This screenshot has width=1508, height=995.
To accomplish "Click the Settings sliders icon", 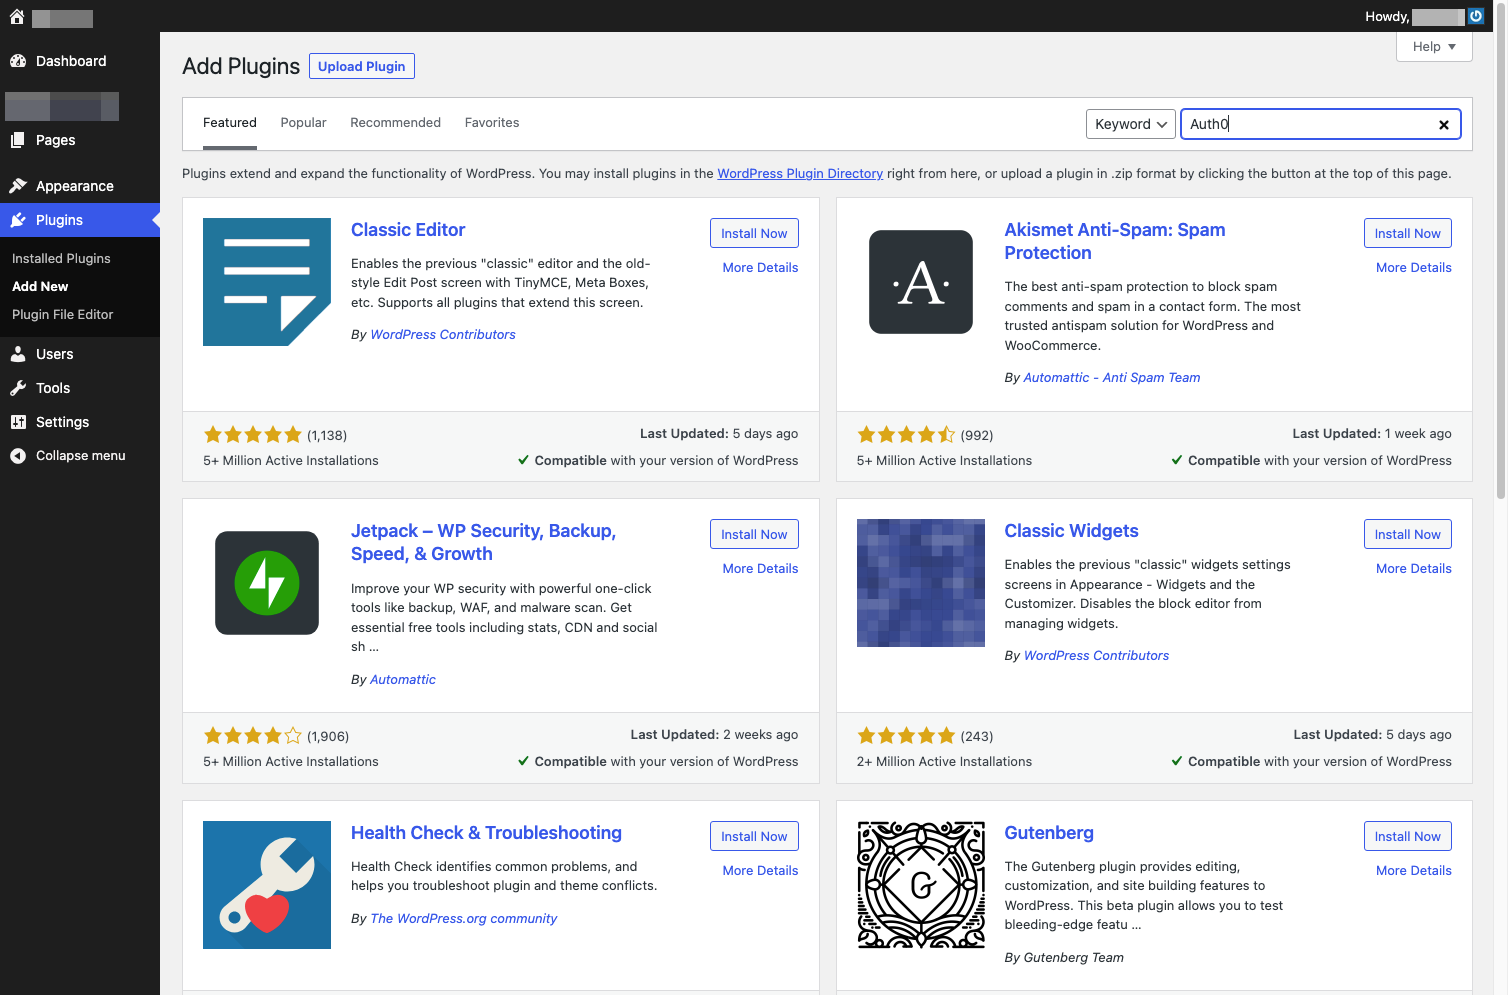I will click(x=18, y=422).
